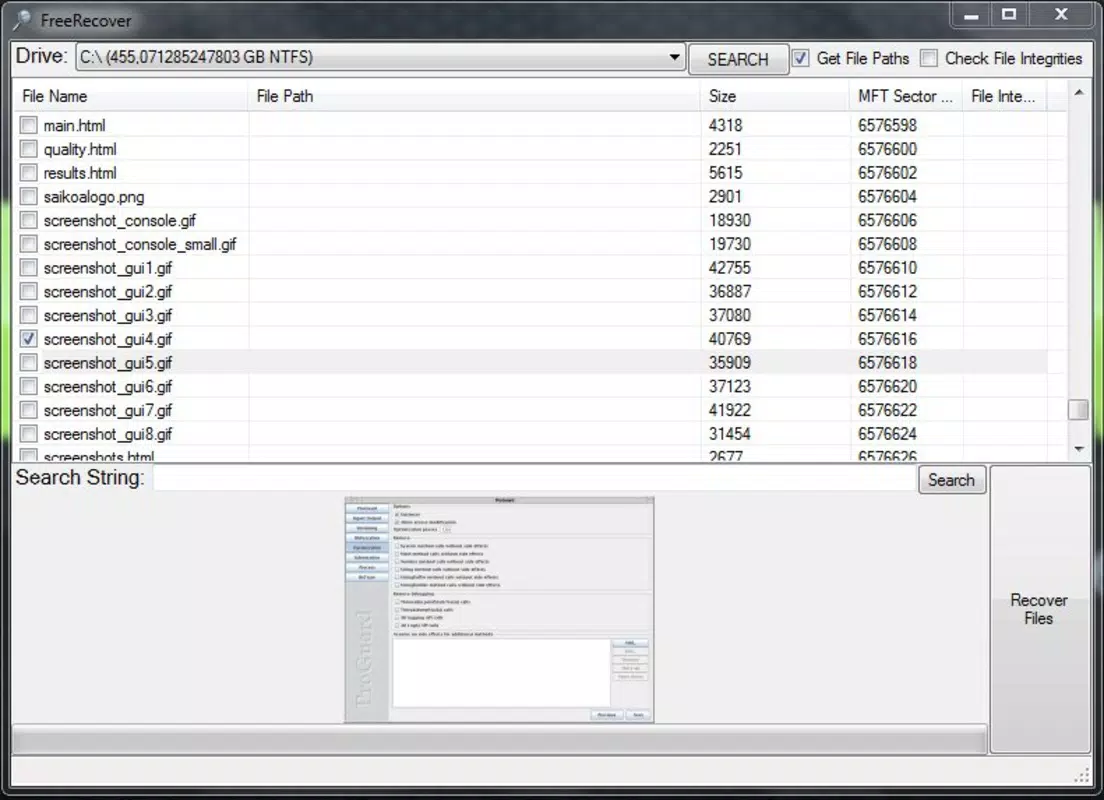Screen dimensions: 1104x800
Task: Click the Search button beside Search String
Action: (x=952, y=480)
